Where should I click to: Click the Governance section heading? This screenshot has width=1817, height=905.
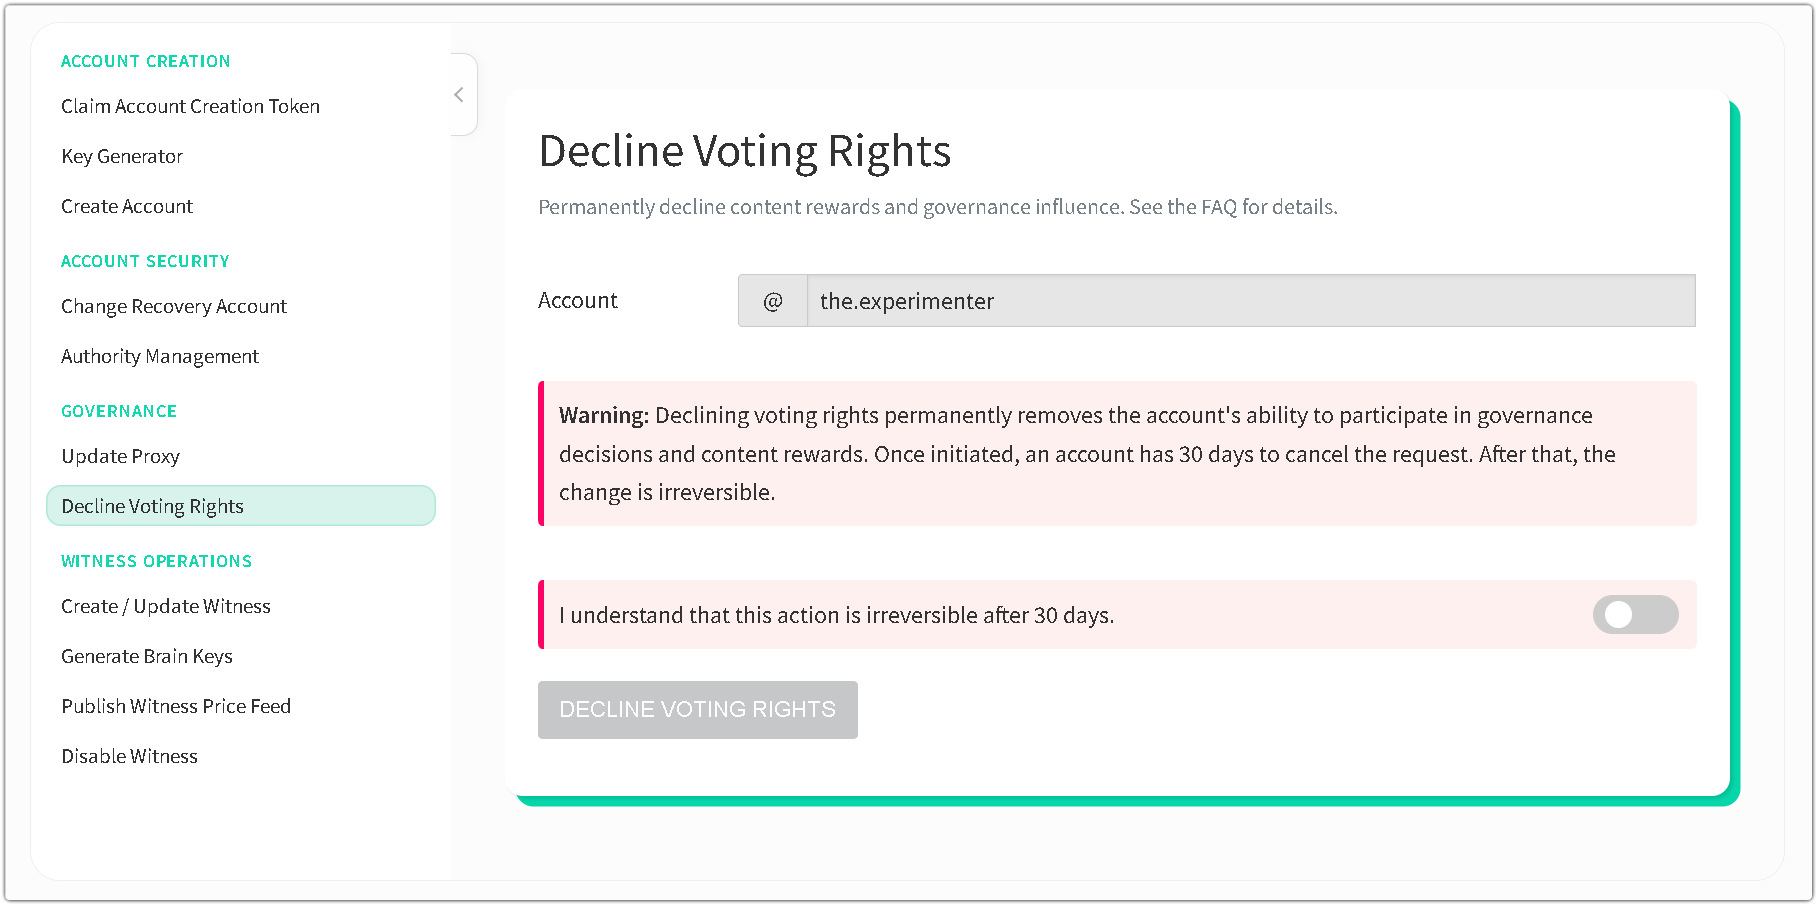119,411
